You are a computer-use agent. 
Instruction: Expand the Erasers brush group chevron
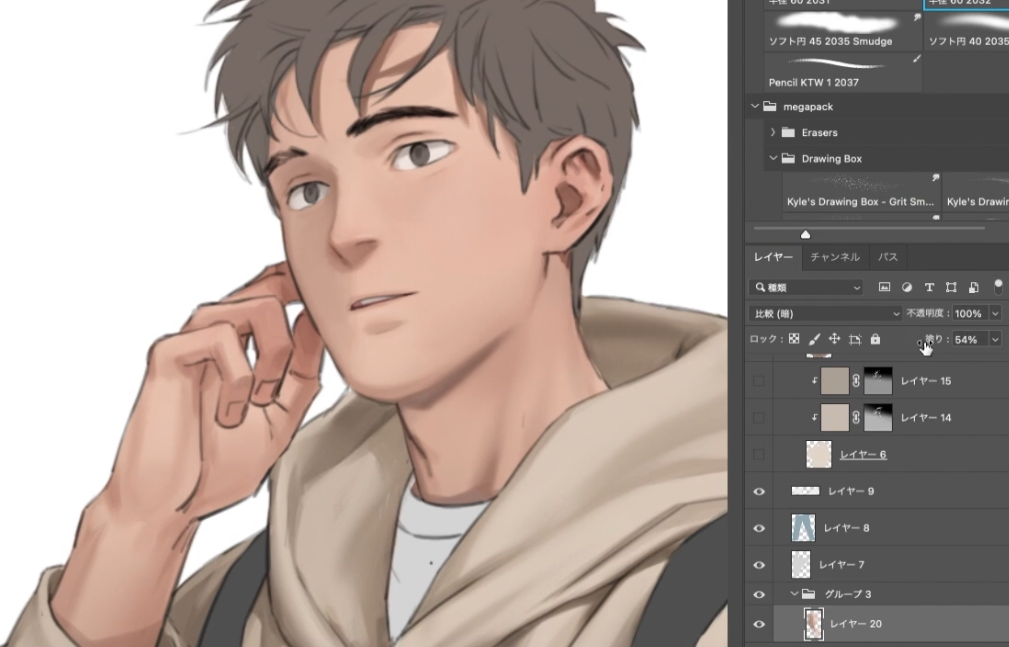tap(773, 132)
